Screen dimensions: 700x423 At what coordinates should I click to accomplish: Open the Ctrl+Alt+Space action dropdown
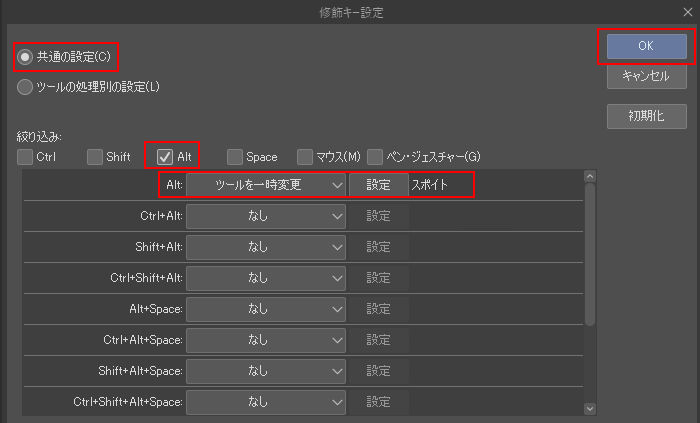coord(266,340)
